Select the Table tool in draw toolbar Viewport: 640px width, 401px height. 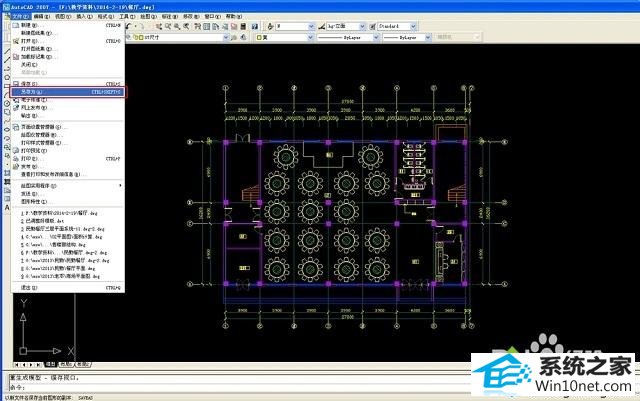tap(7, 199)
